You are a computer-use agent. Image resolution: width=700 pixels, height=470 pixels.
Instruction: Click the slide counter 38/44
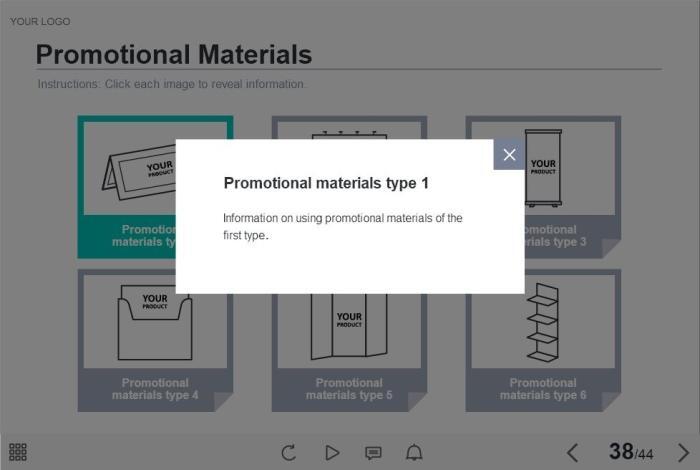tap(631, 452)
